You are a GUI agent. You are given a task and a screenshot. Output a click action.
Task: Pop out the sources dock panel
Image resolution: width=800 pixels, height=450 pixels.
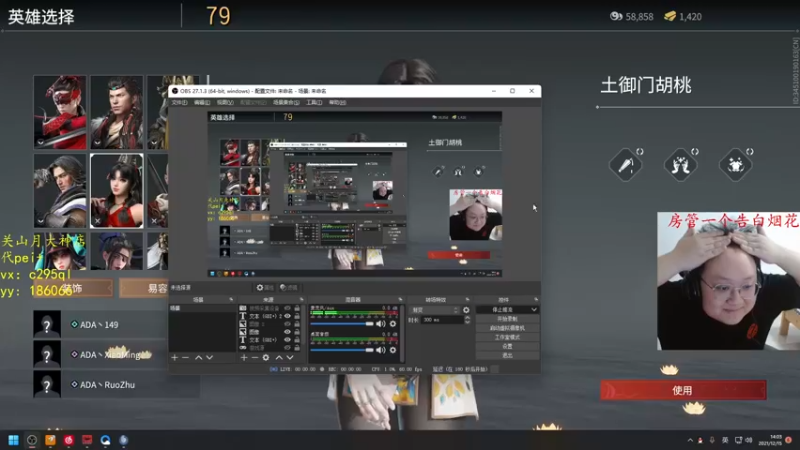point(301,299)
